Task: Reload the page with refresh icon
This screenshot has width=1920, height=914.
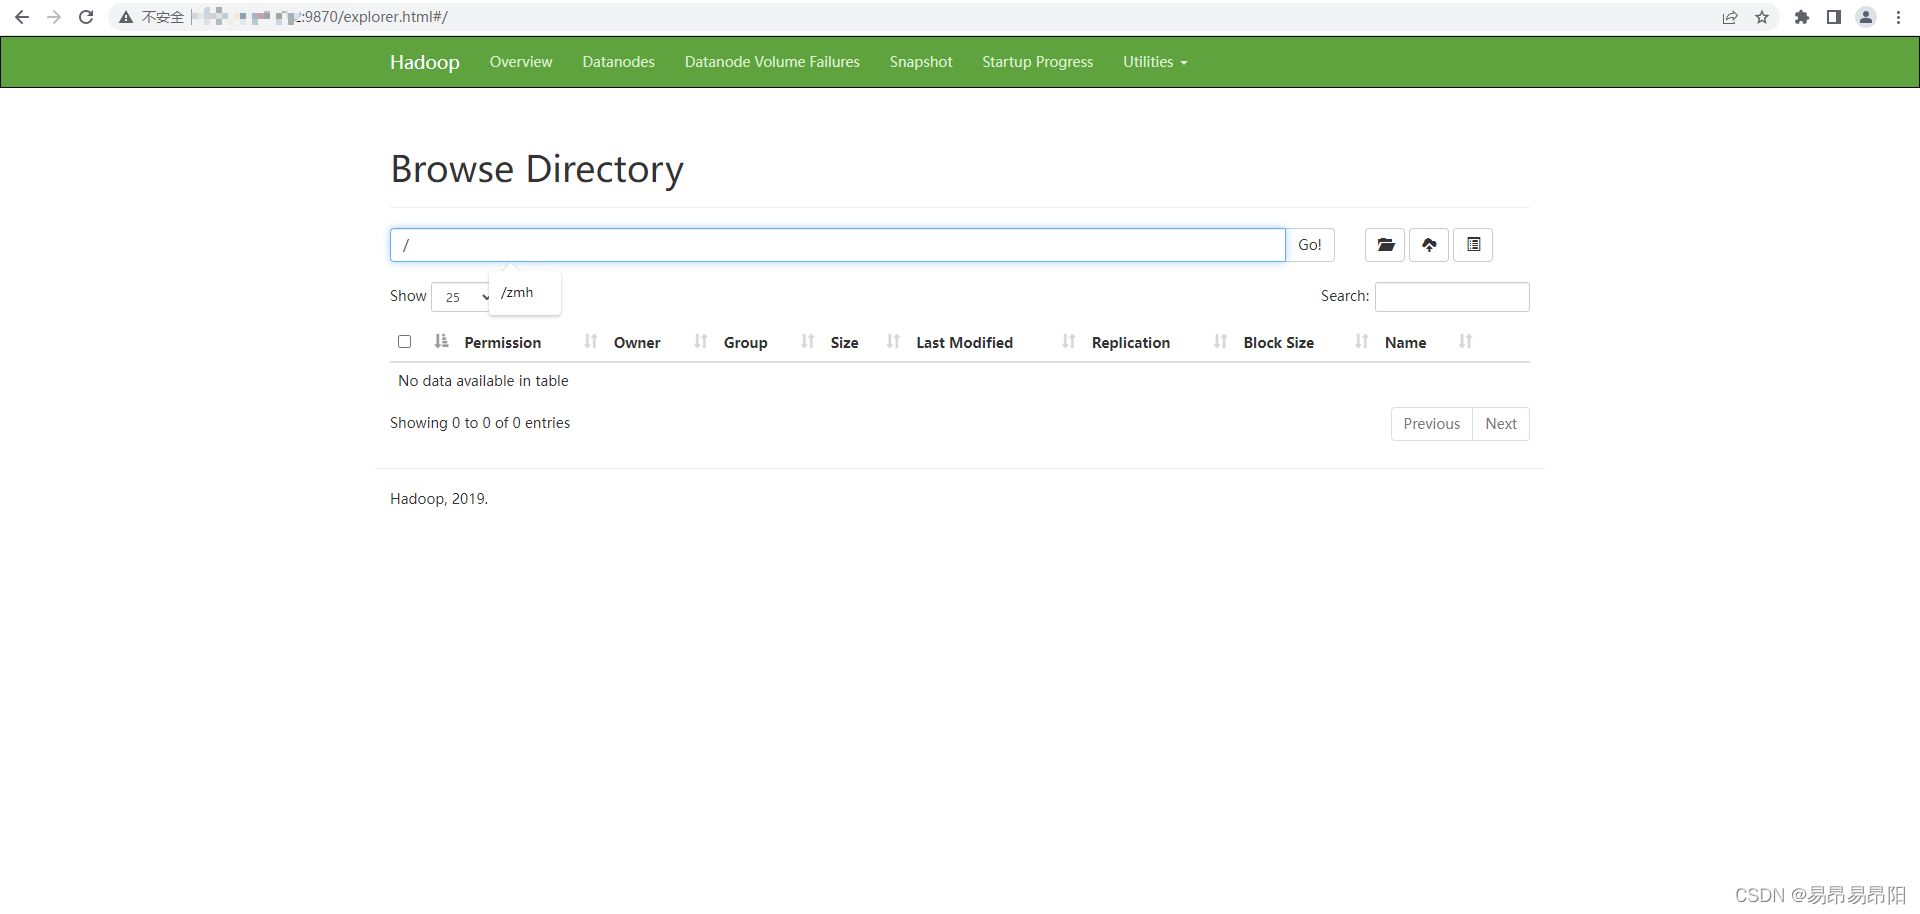Action: pyautogui.click(x=86, y=17)
